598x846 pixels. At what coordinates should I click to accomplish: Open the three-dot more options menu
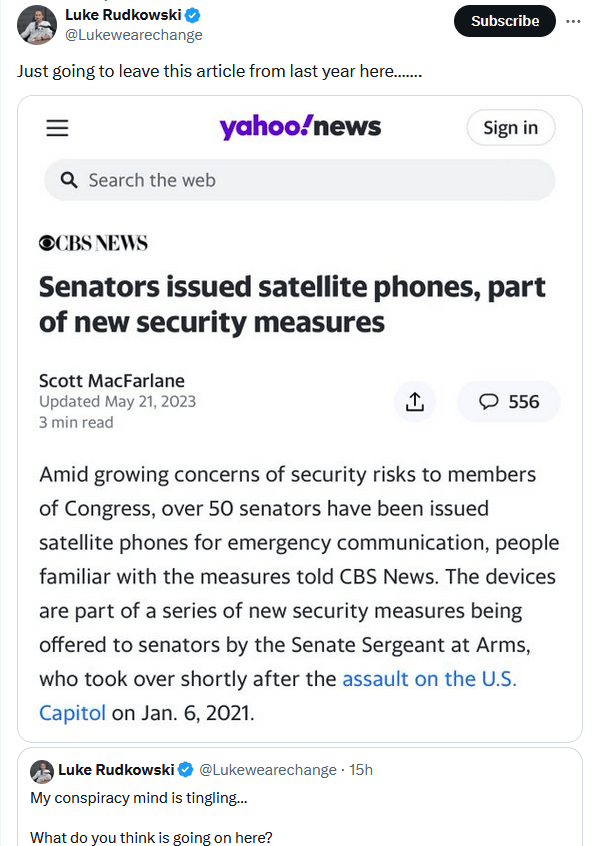(573, 21)
